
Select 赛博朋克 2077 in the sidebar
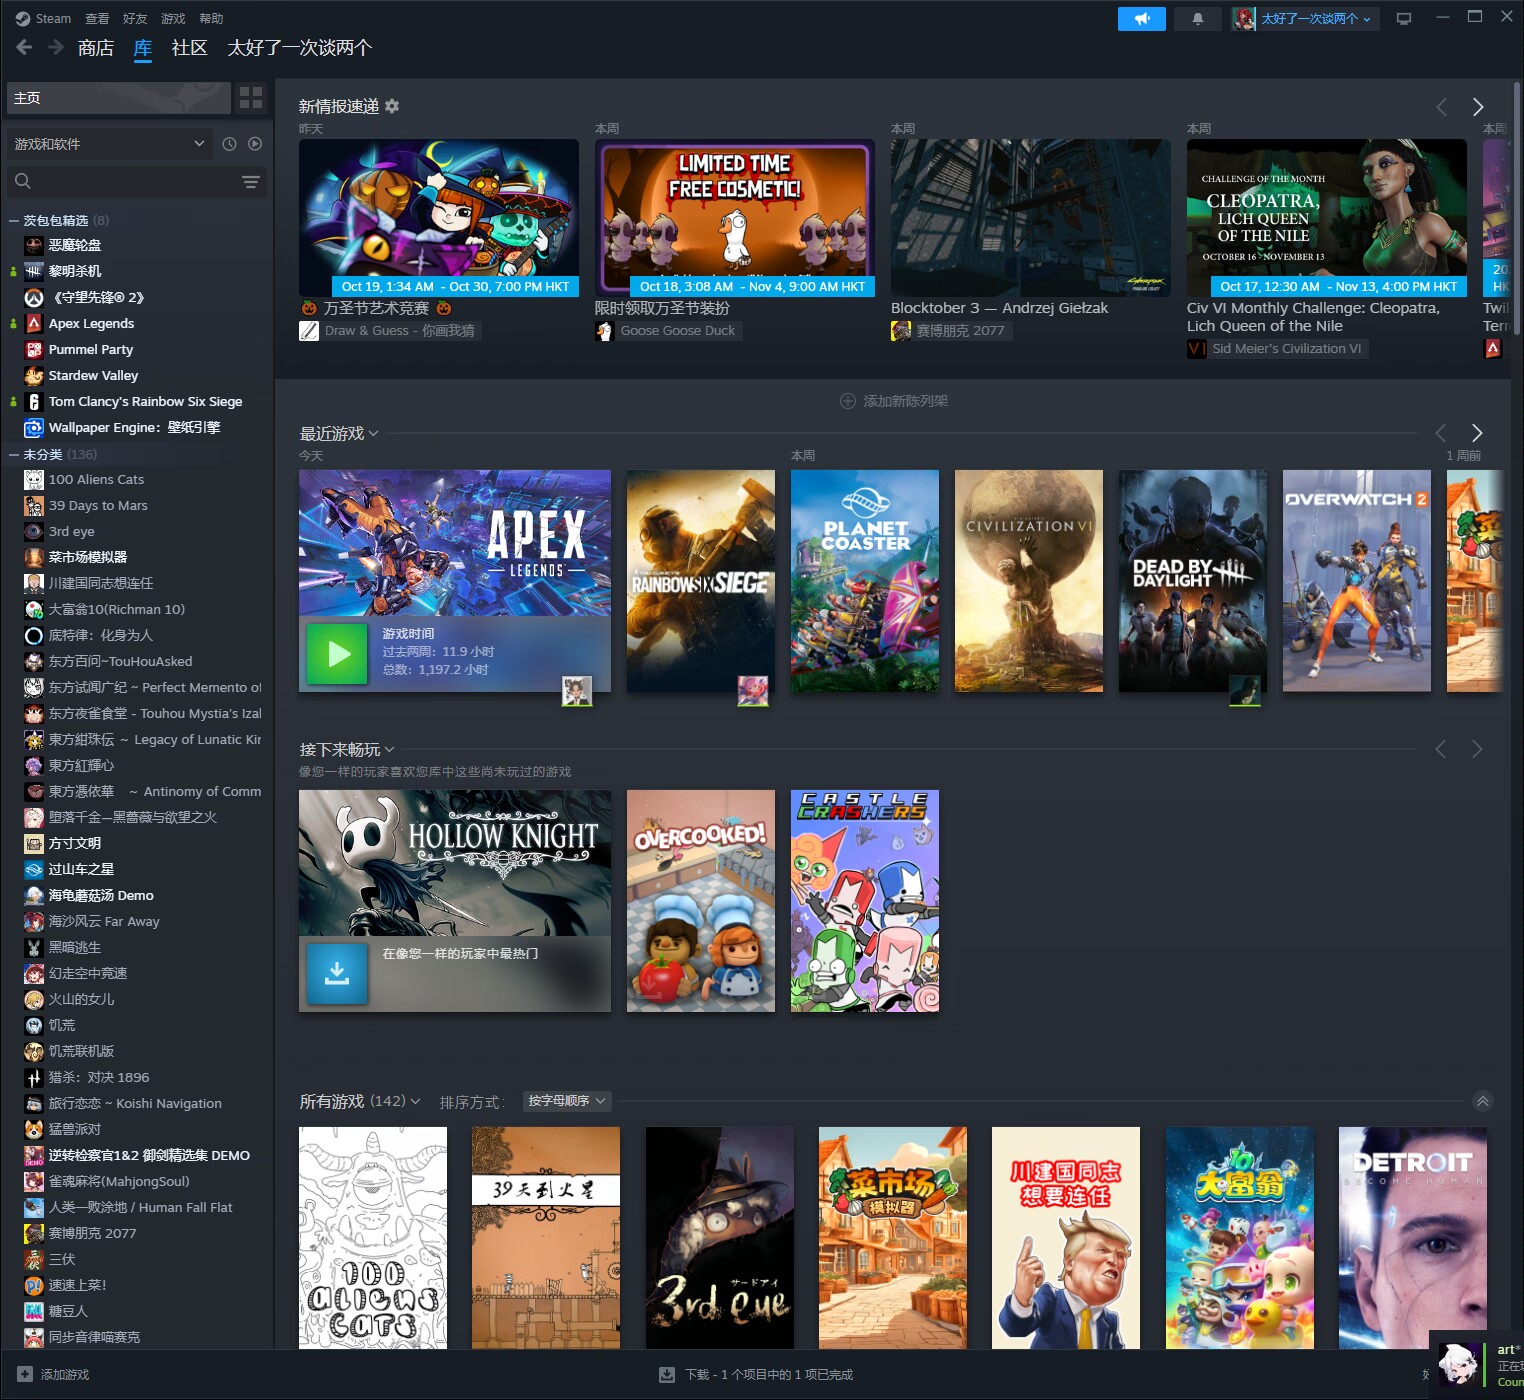coord(92,1233)
